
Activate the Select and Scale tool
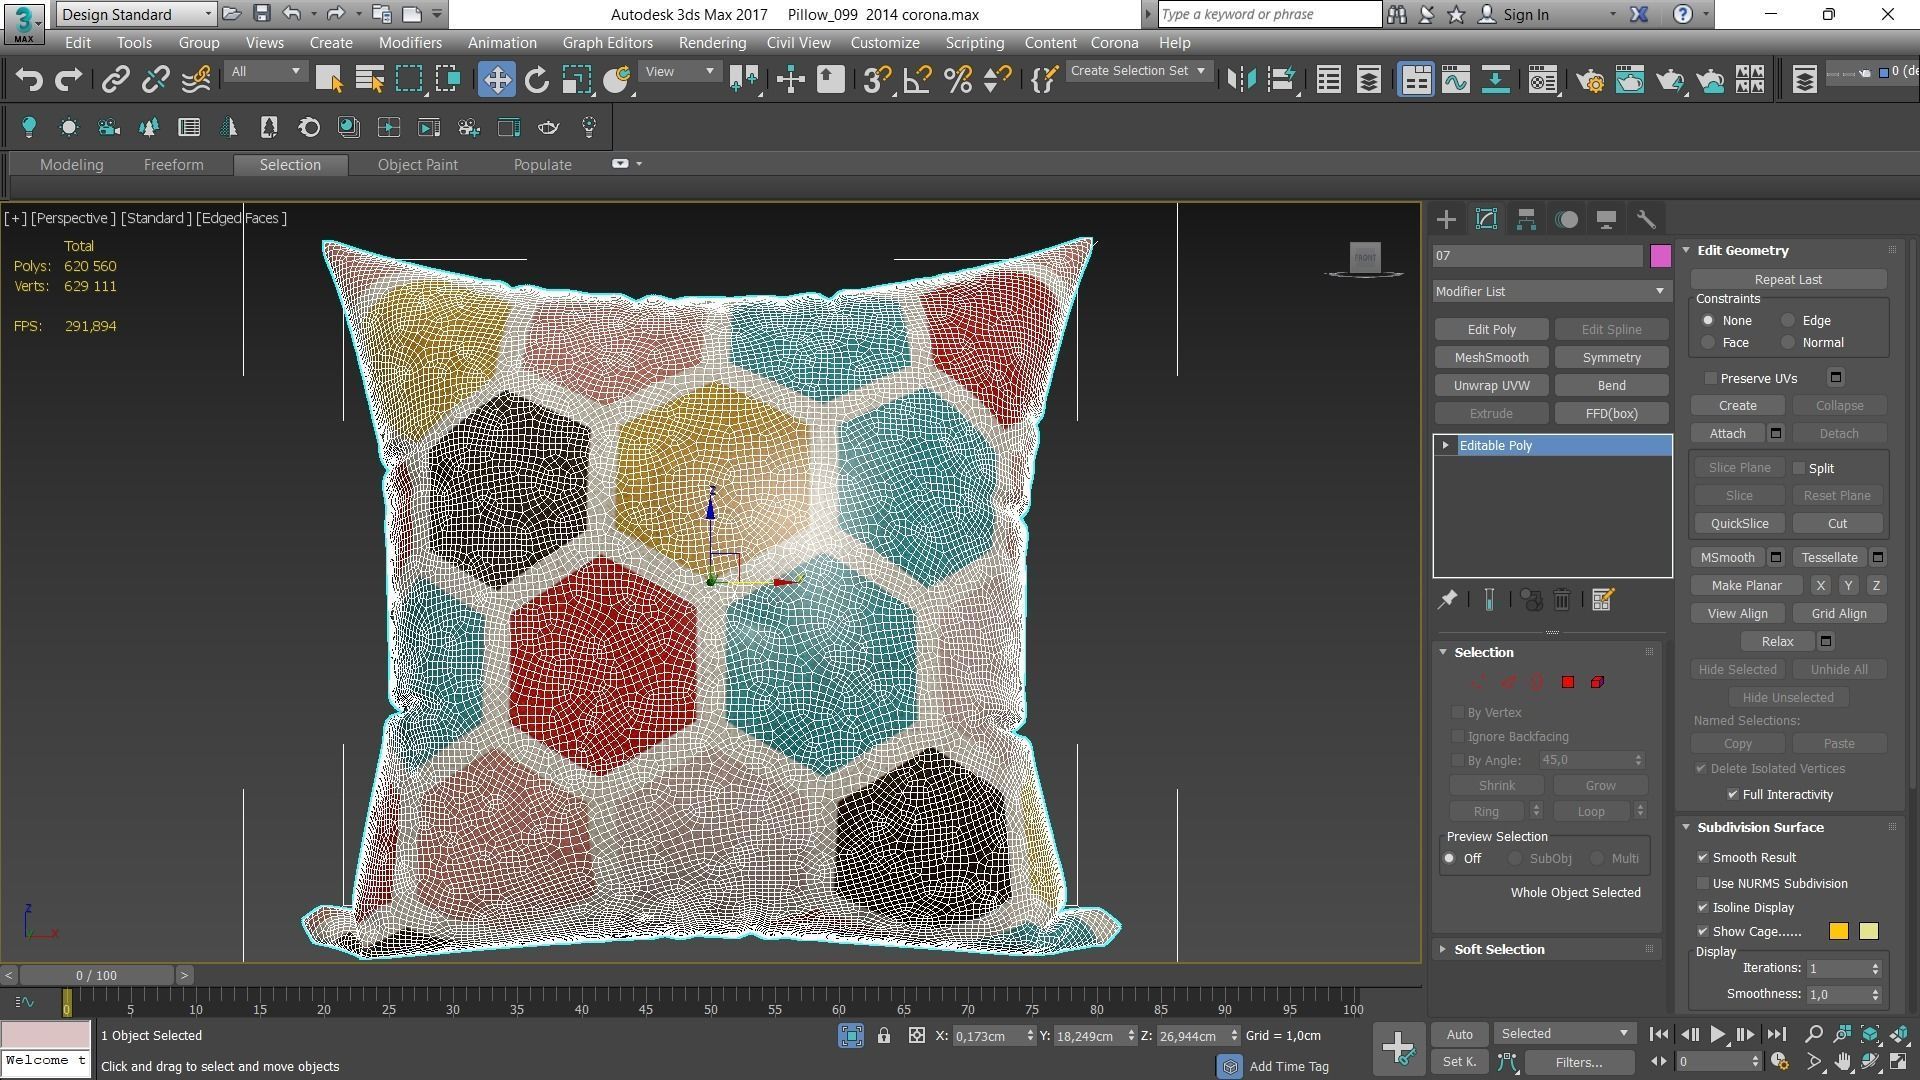coord(577,80)
